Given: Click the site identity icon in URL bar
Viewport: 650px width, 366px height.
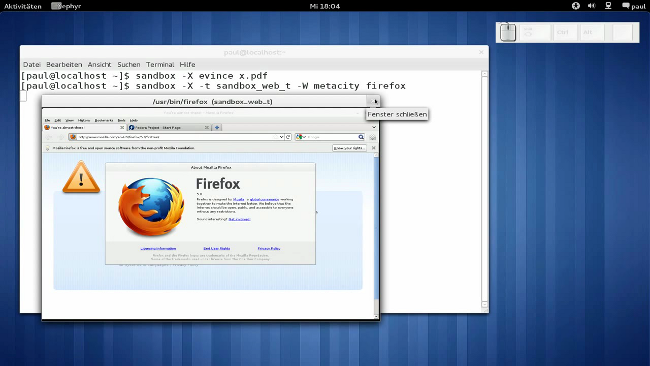Looking at the screenshot, I should coord(73,137).
